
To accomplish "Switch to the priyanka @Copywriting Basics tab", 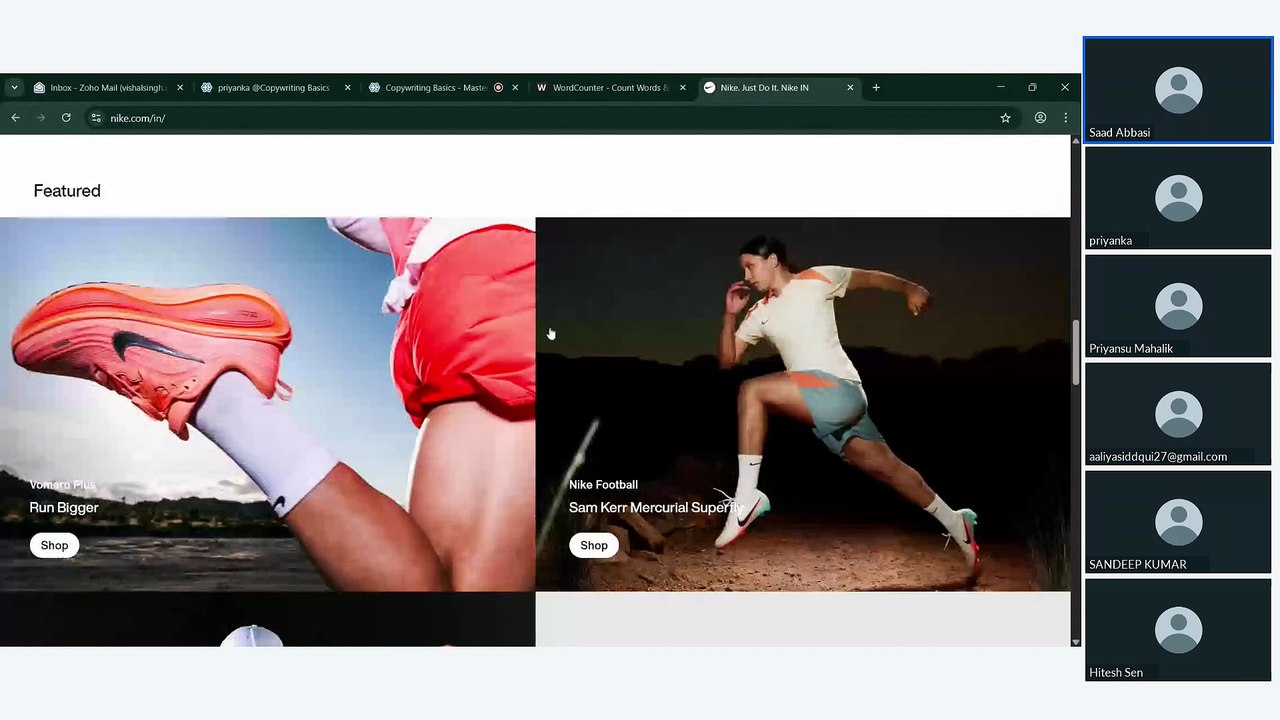I will click(x=275, y=88).
